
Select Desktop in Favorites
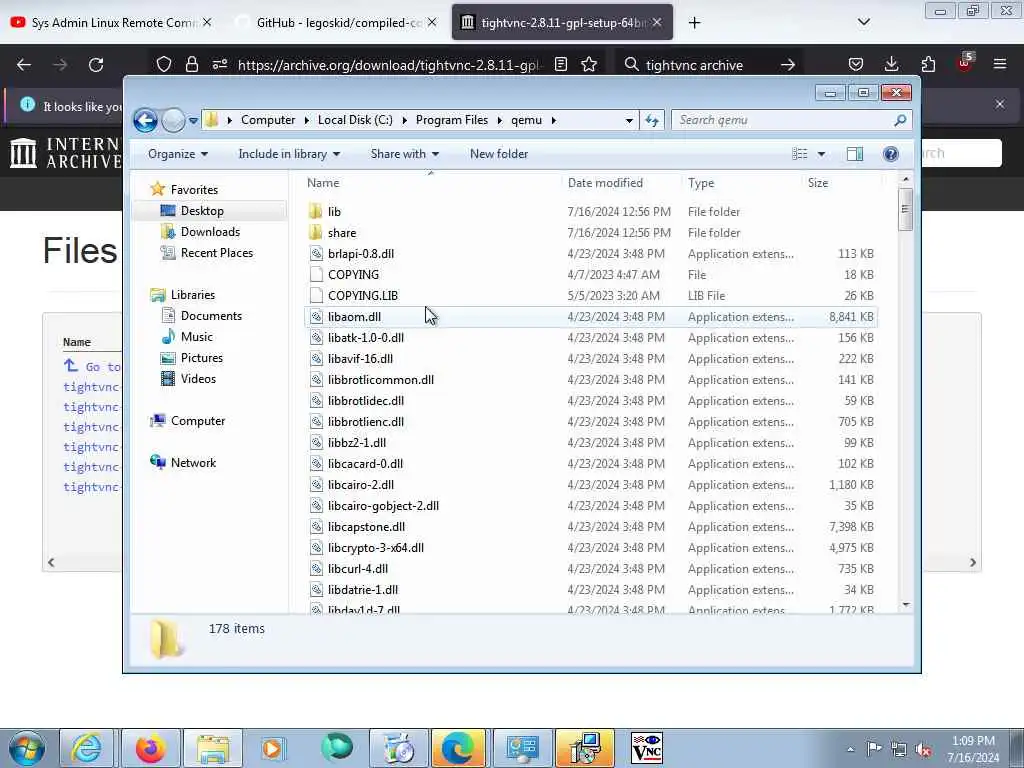(x=202, y=211)
